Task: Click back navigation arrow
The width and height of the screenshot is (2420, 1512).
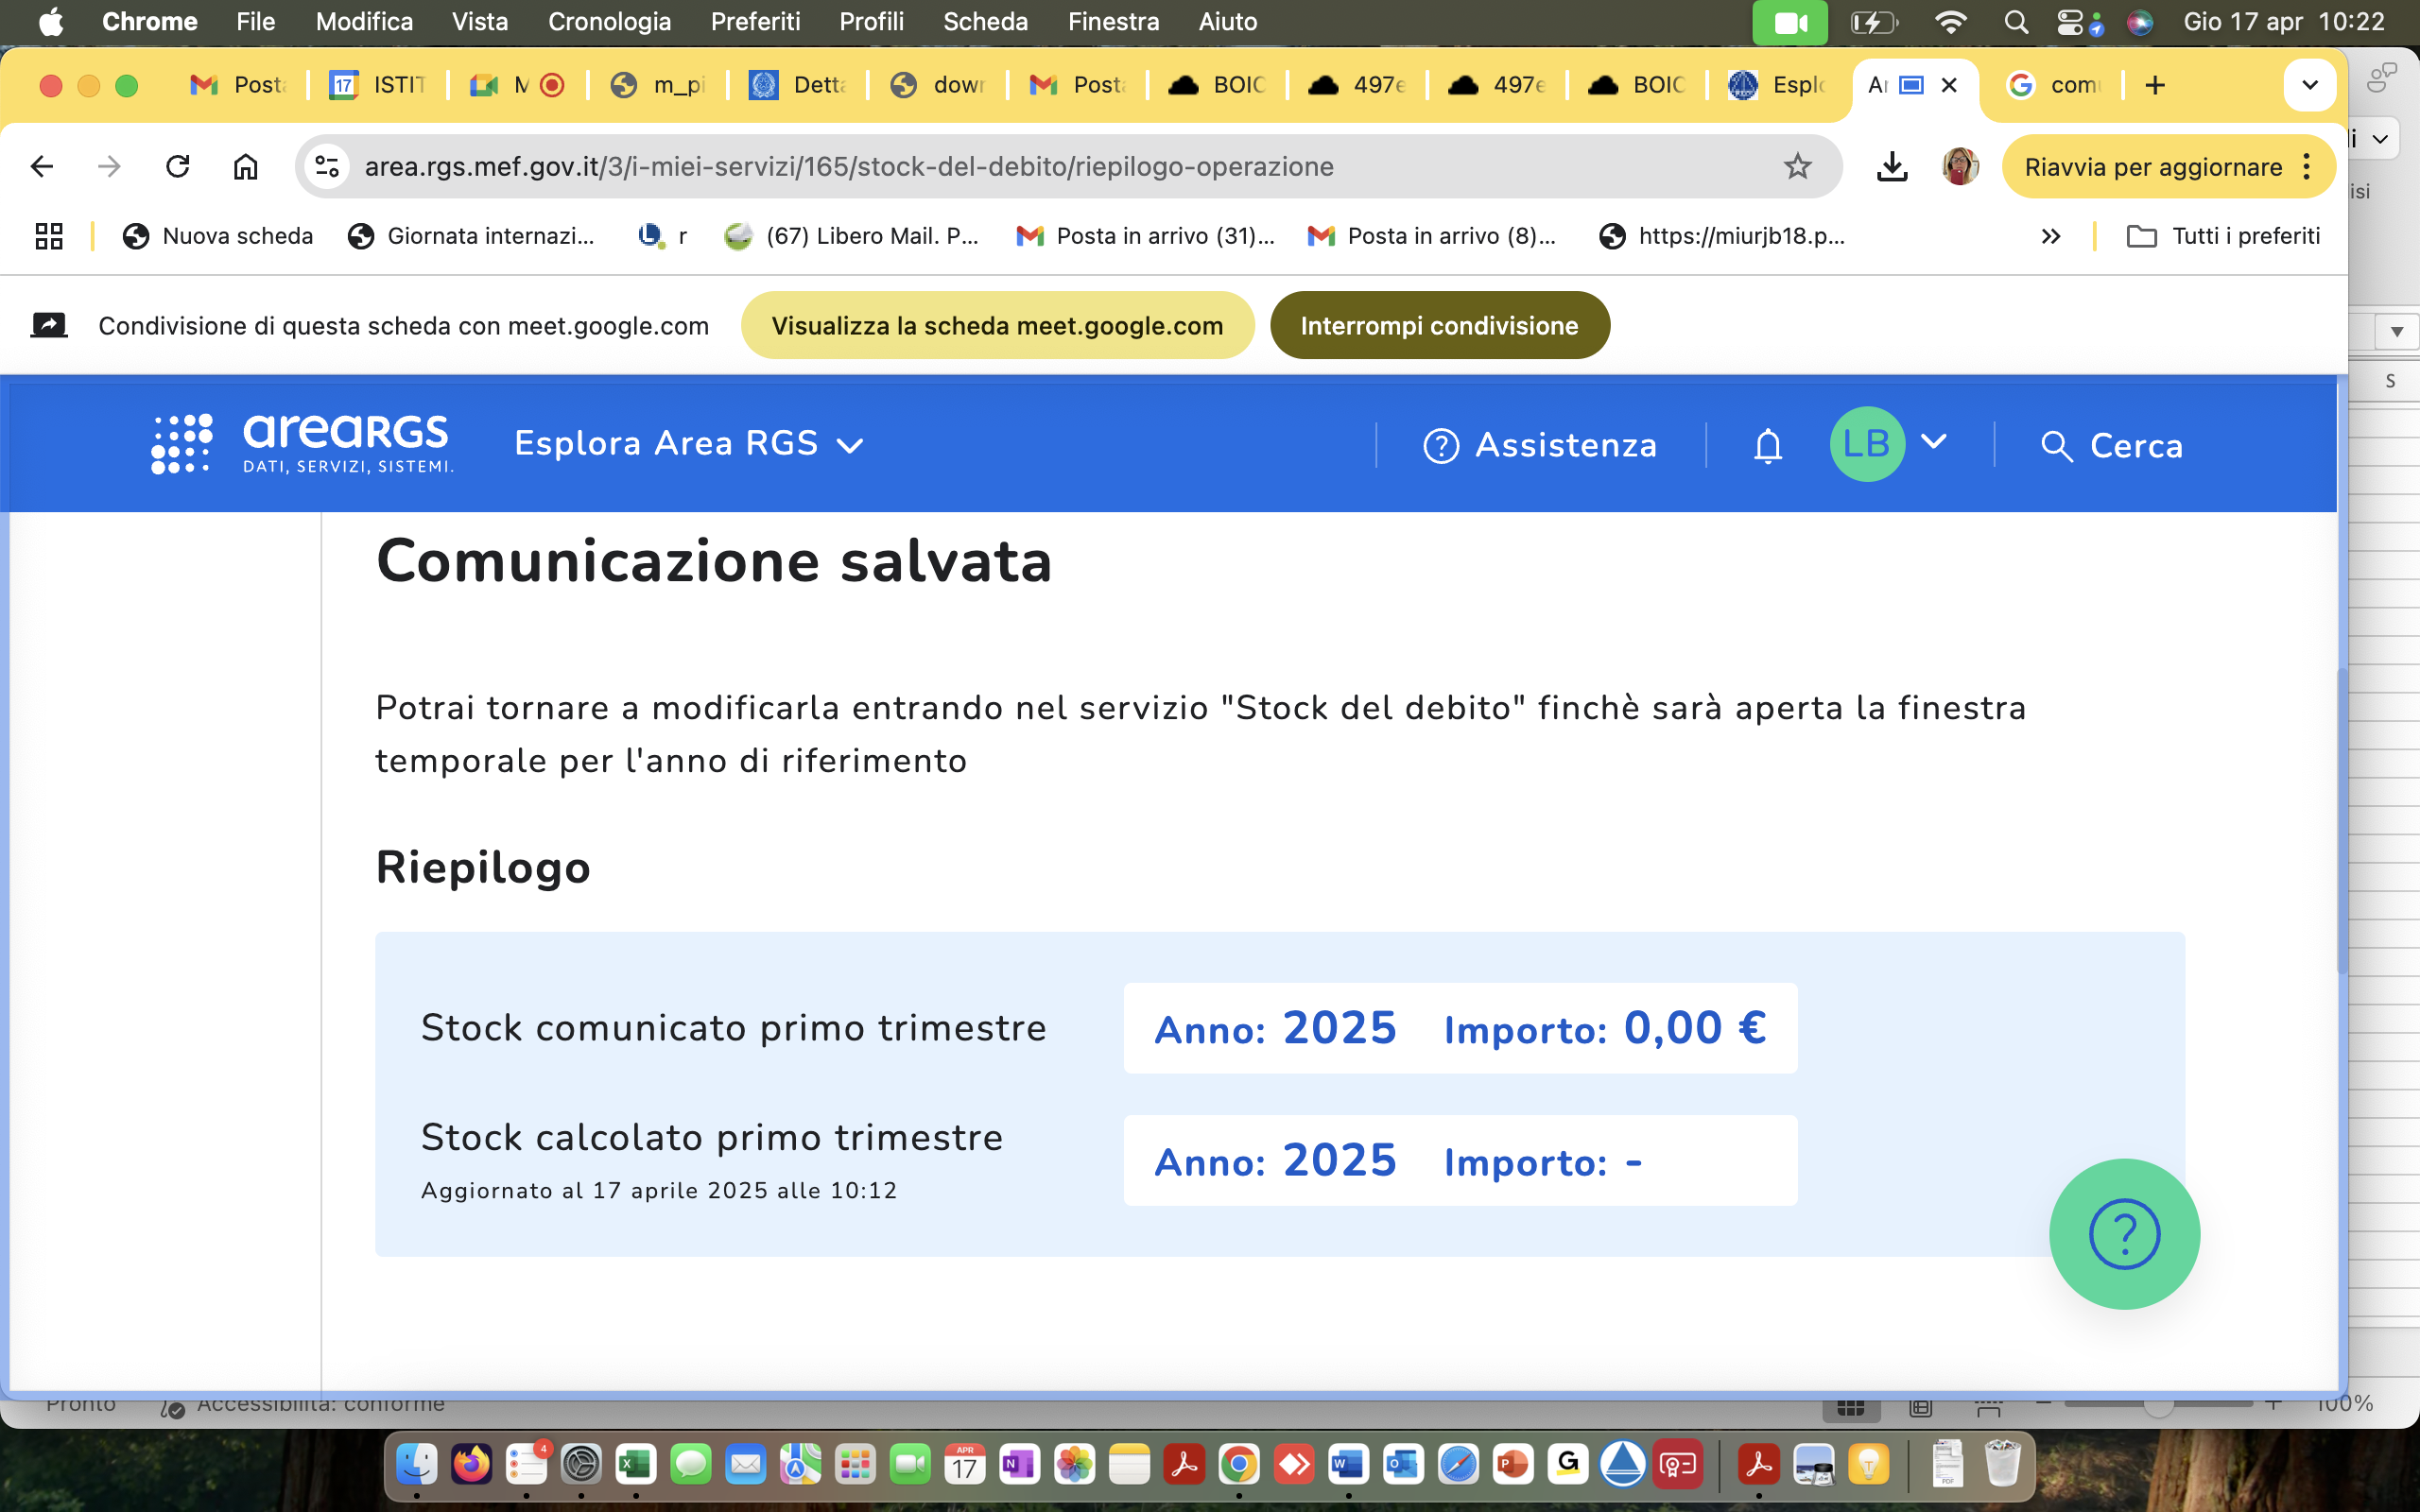Action: [x=42, y=166]
